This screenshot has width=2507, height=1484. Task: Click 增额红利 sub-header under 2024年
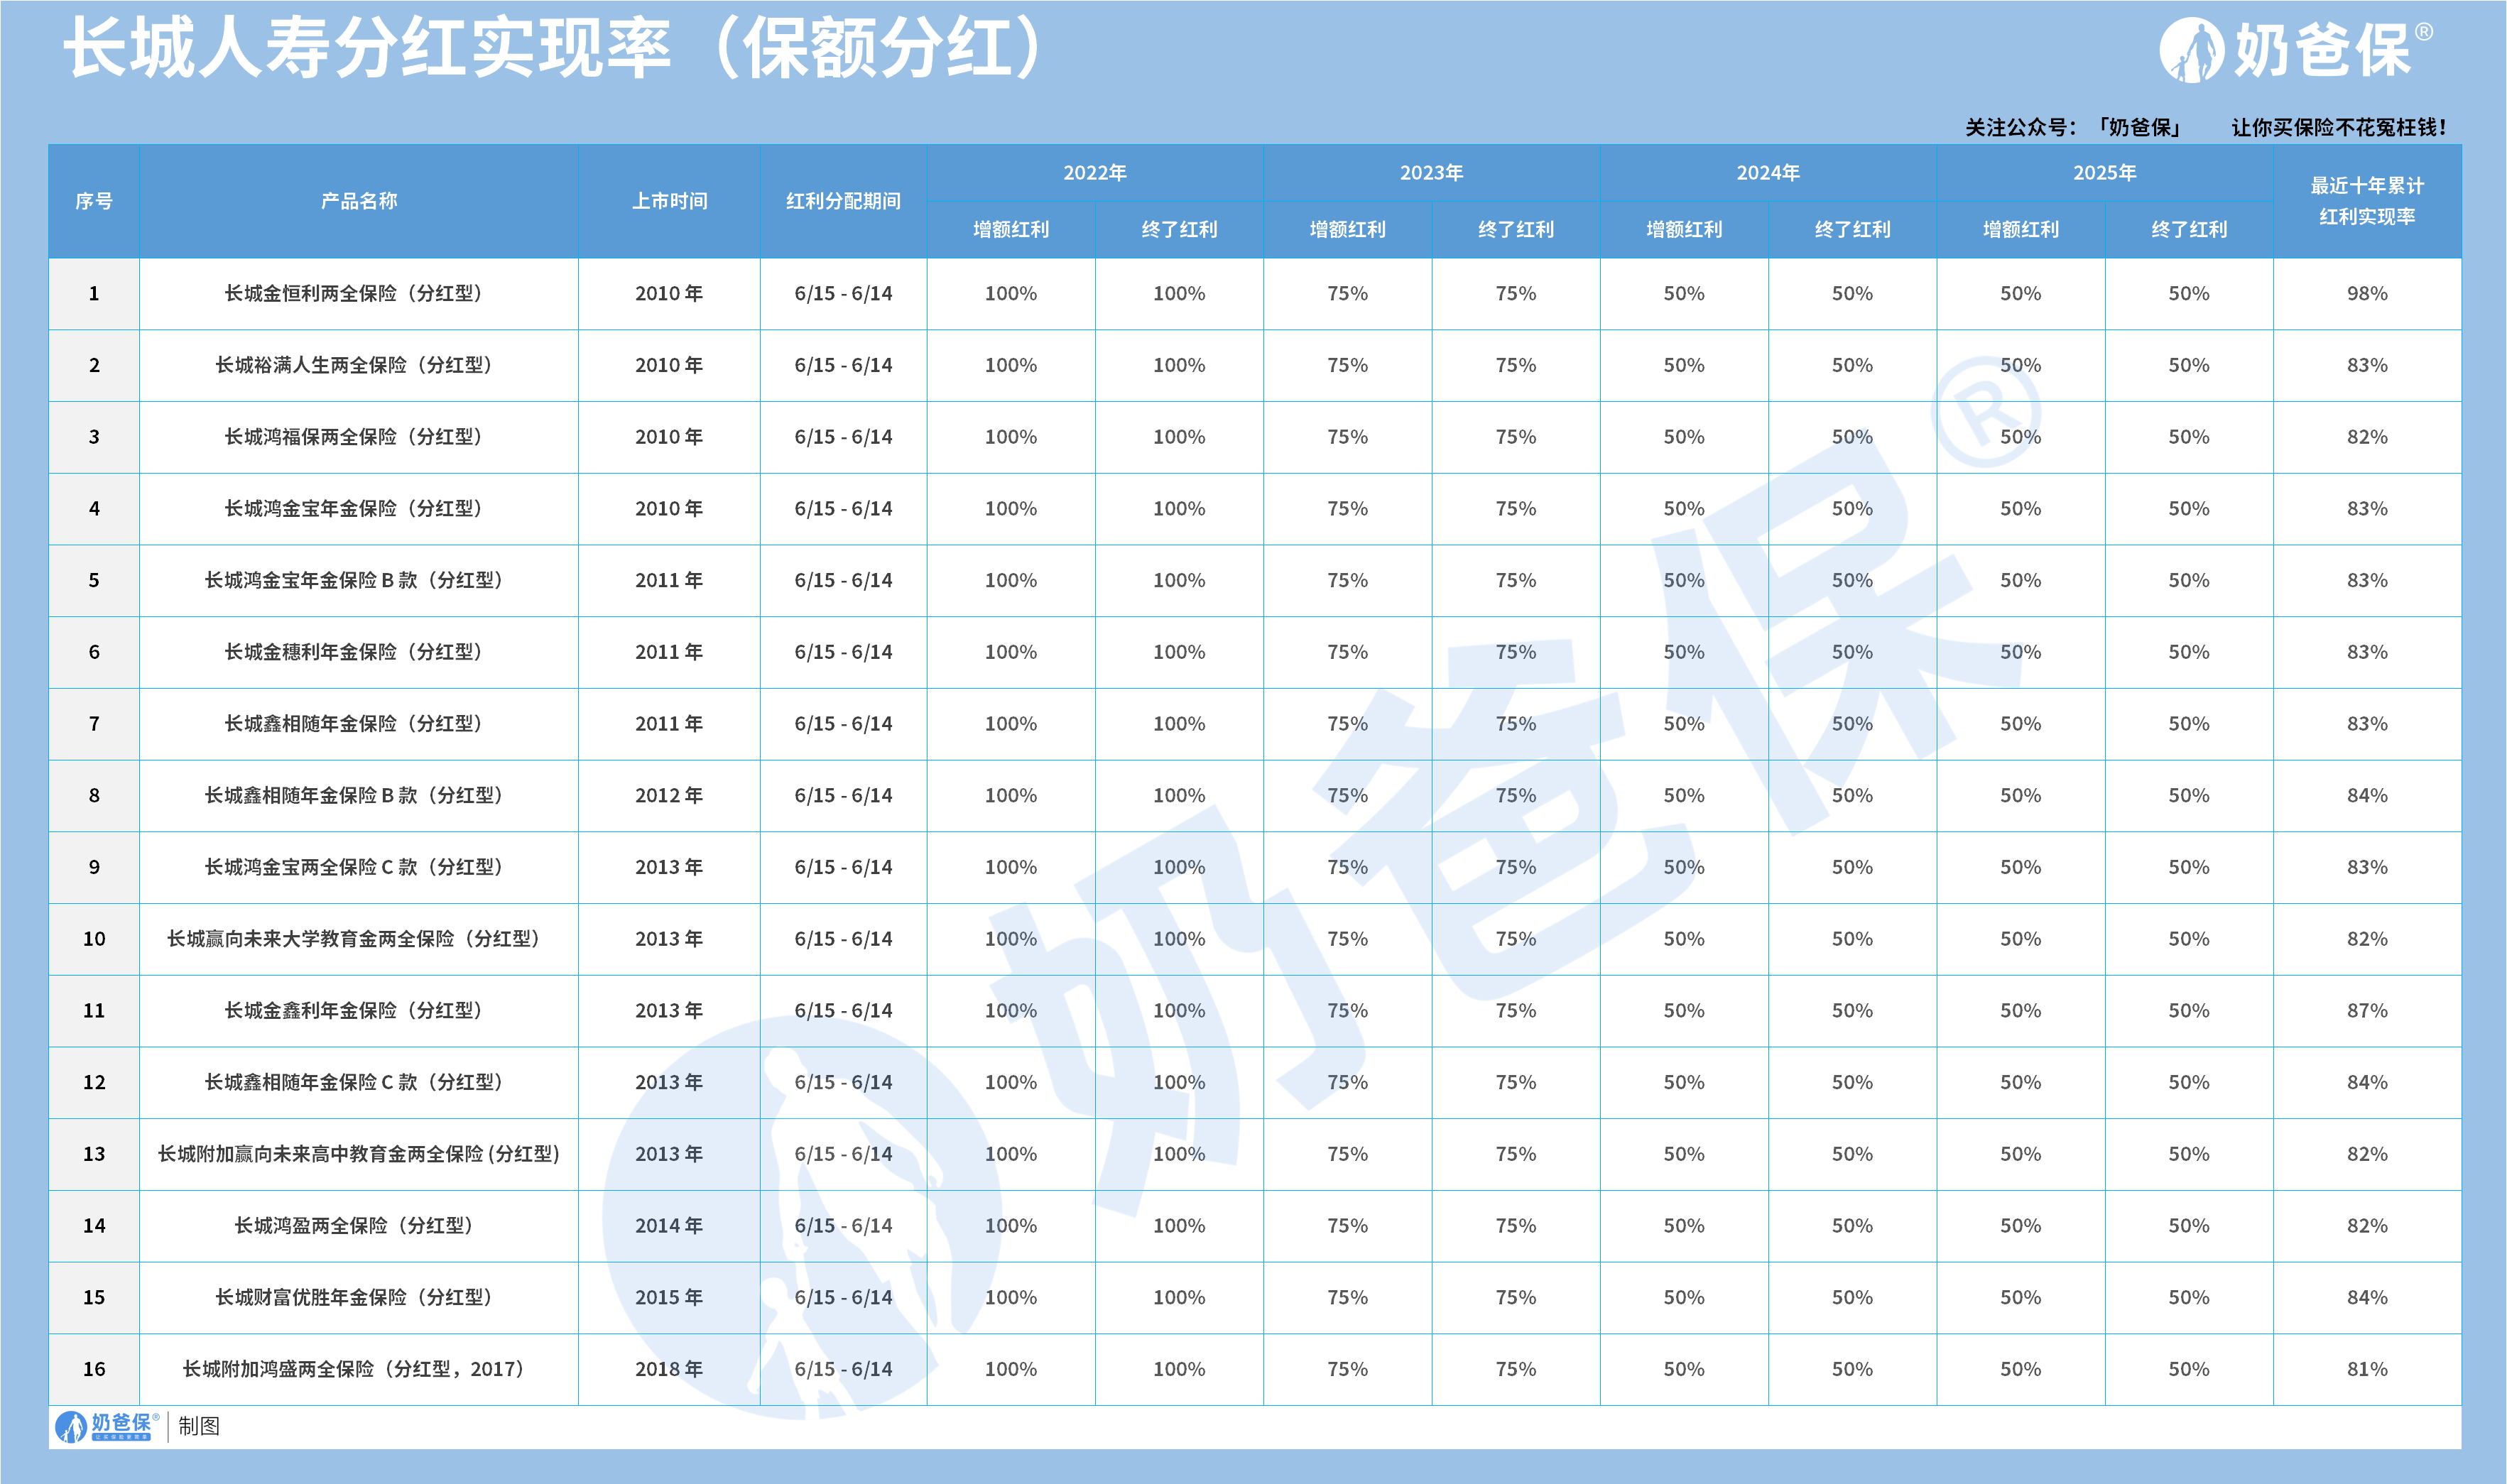(1684, 229)
